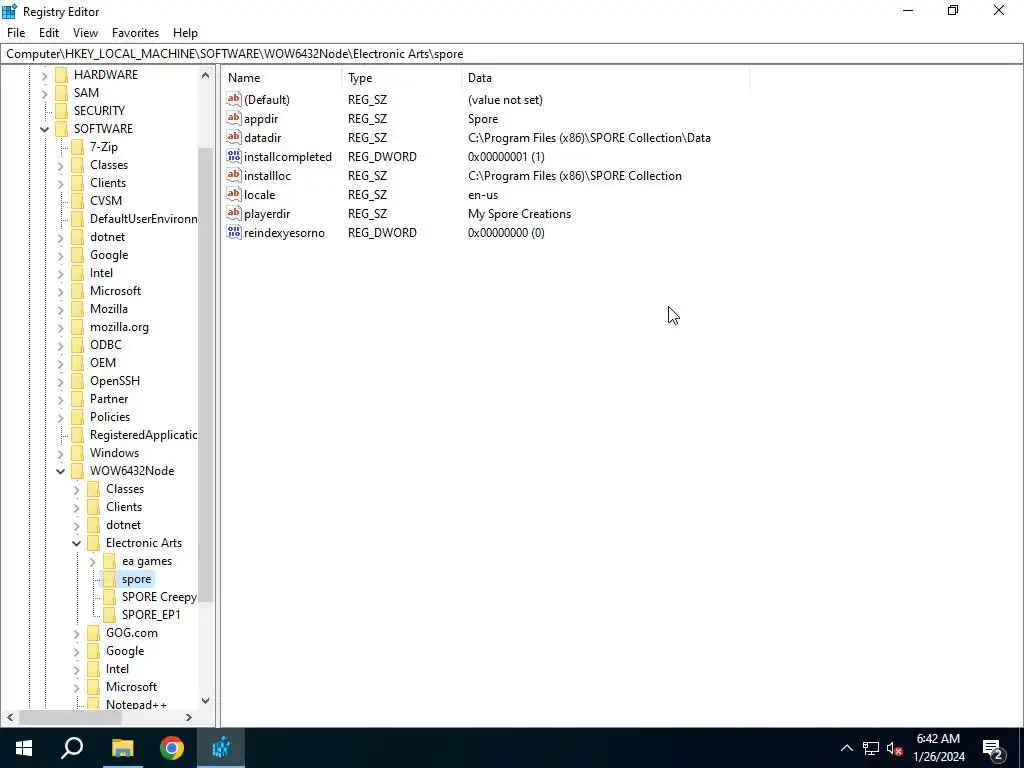Image resolution: width=1024 pixels, height=768 pixels.
Task: Open the notification center icon
Action: click(993, 748)
